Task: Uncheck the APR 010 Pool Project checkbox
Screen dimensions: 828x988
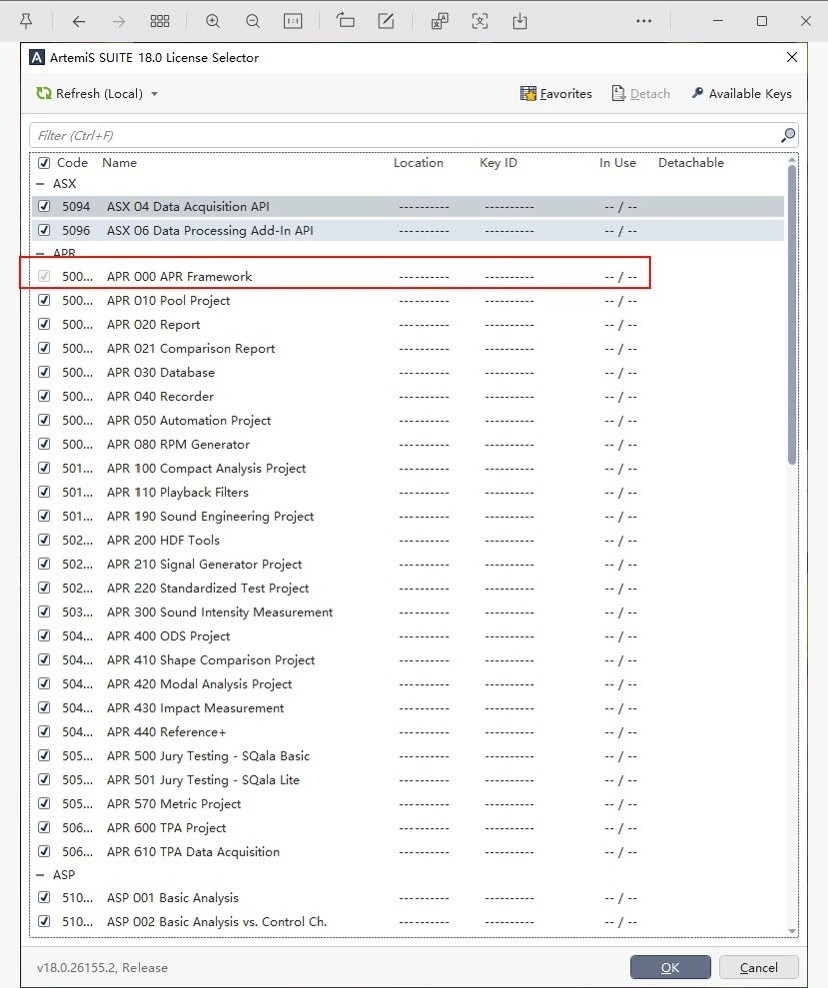Action: [44, 300]
